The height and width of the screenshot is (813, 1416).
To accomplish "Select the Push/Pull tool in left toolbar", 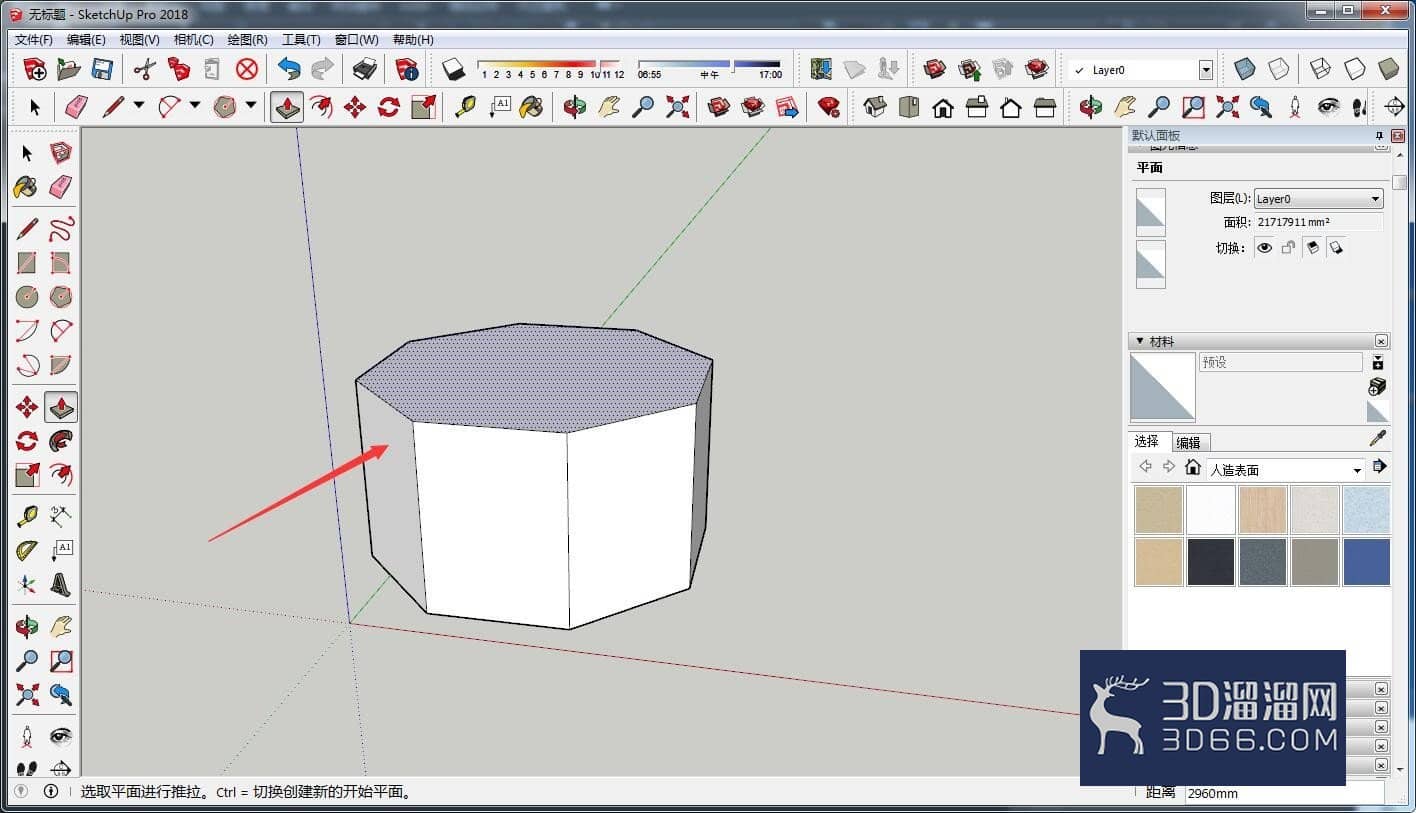I will (61, 407).
